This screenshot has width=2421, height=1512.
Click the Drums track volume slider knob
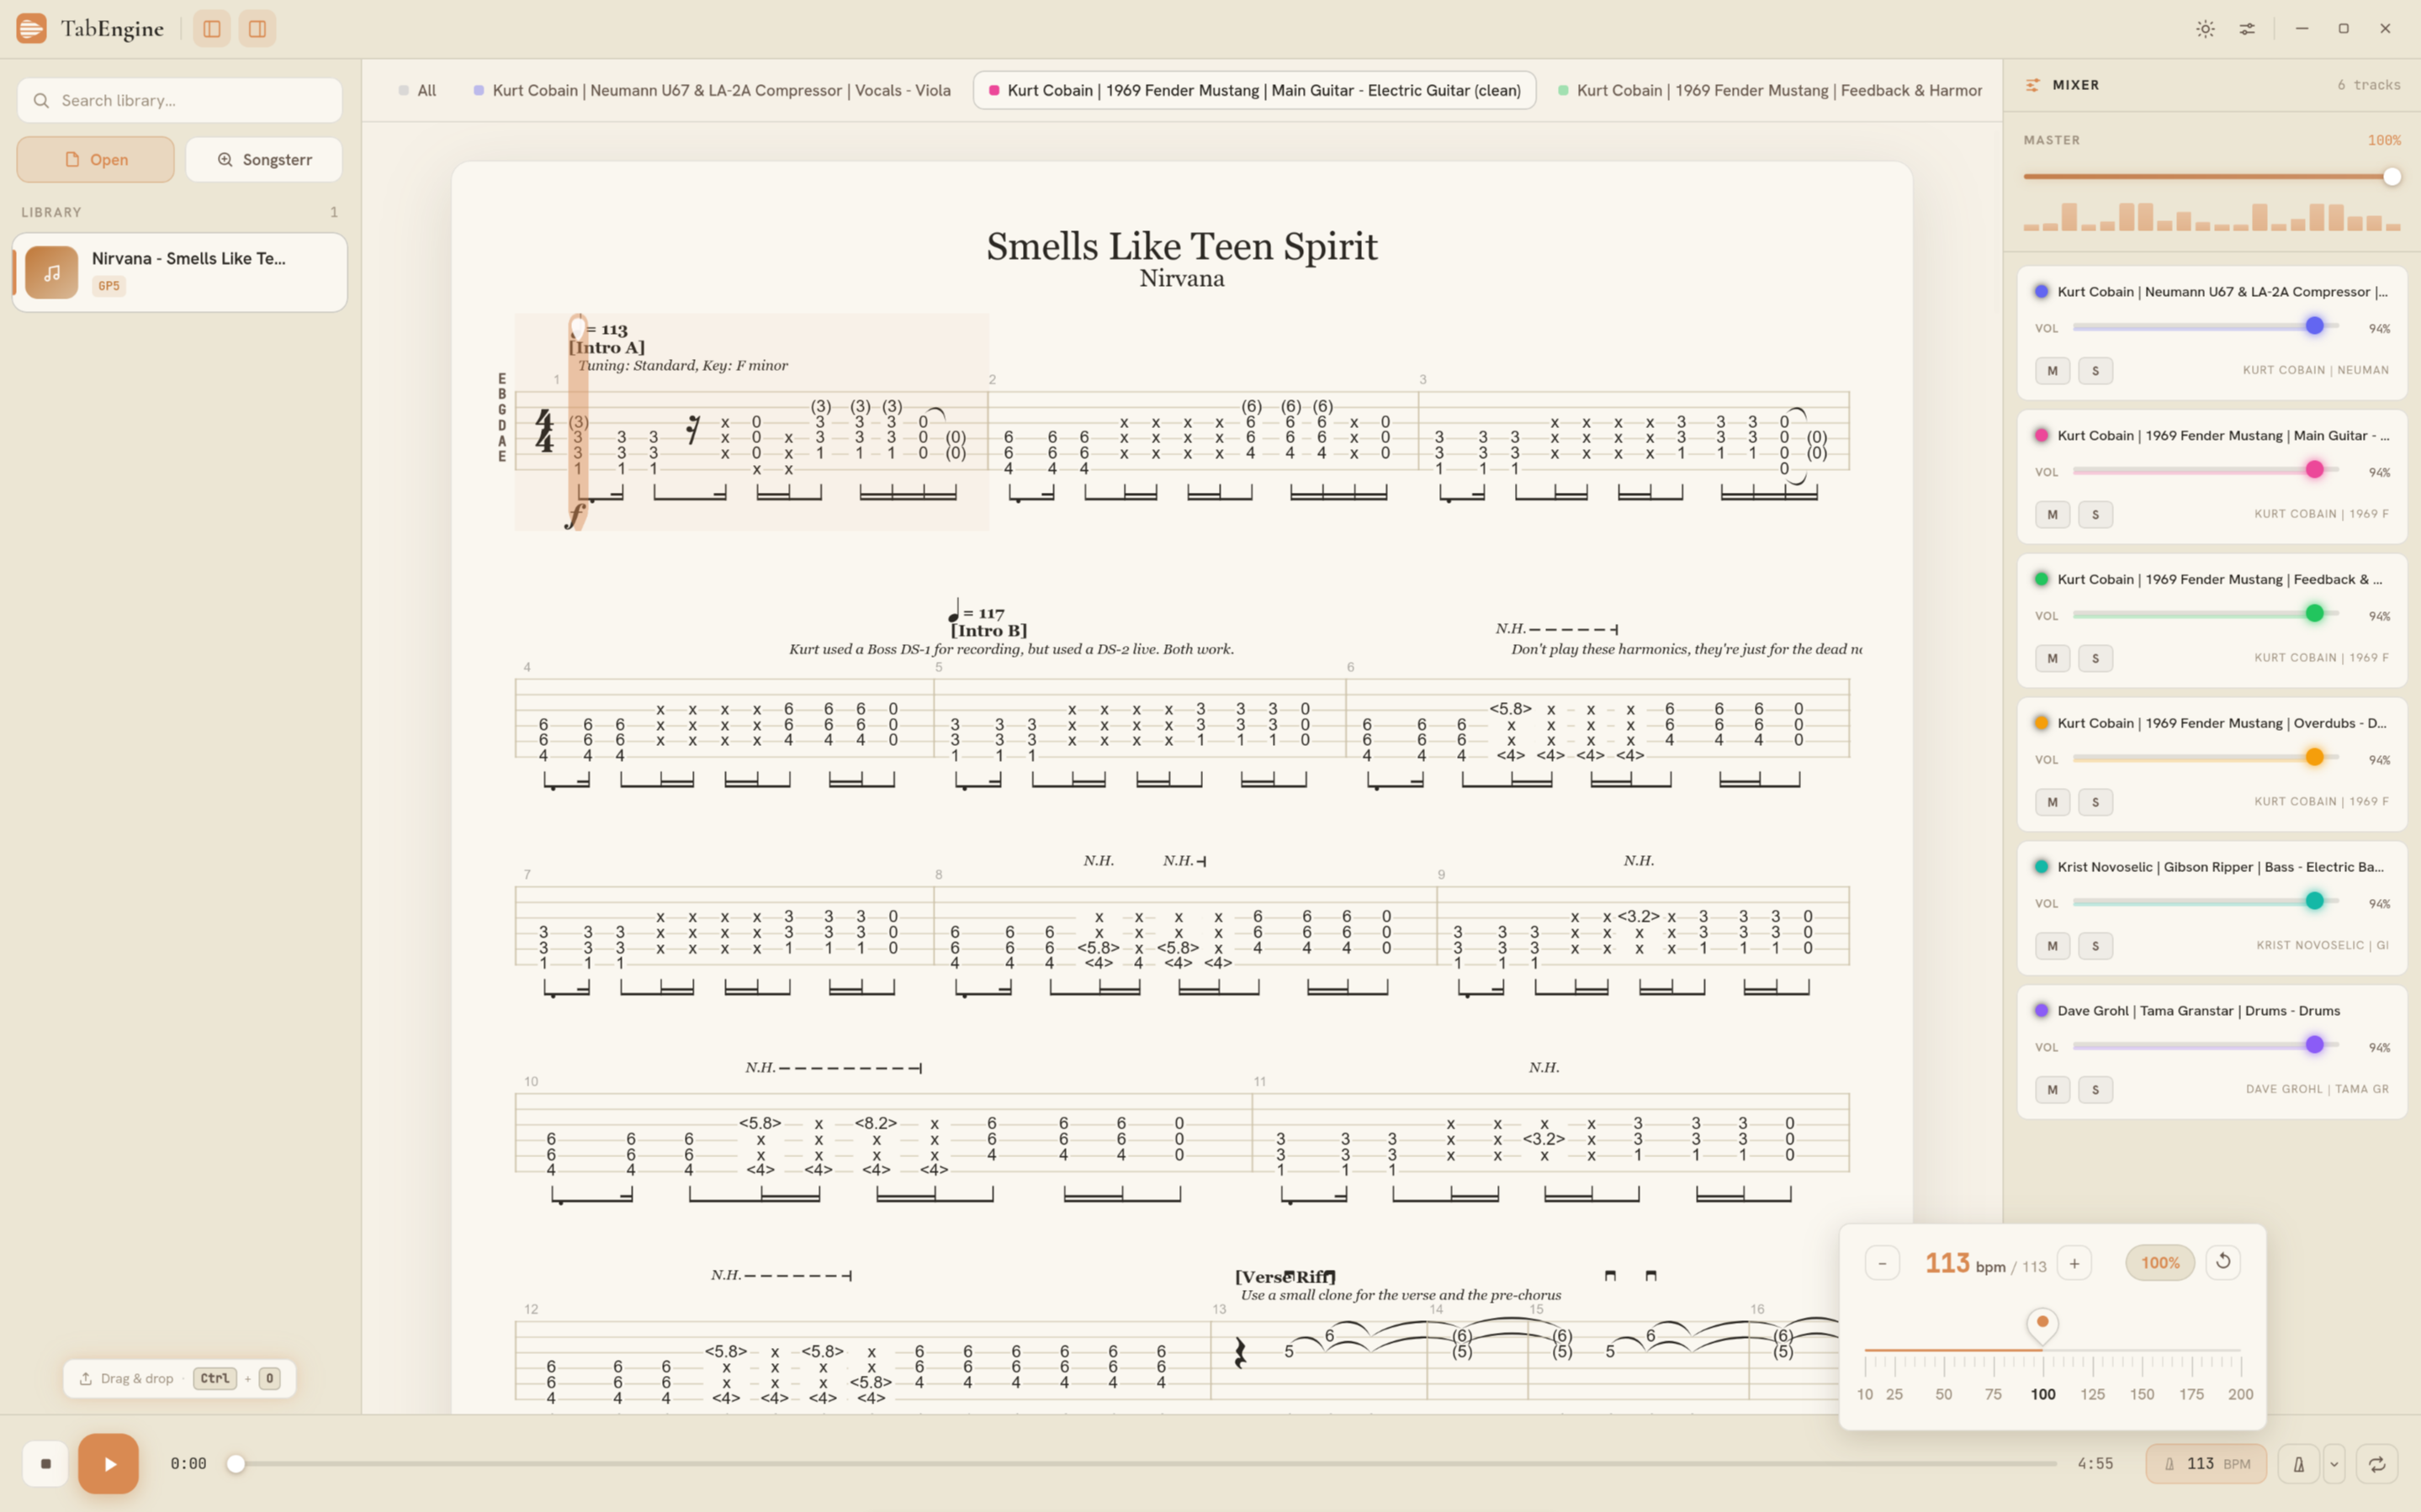point(2314,1045)
